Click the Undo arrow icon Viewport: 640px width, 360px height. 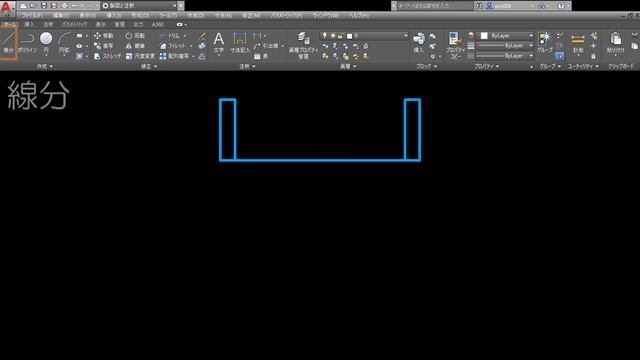click(75, 6)
